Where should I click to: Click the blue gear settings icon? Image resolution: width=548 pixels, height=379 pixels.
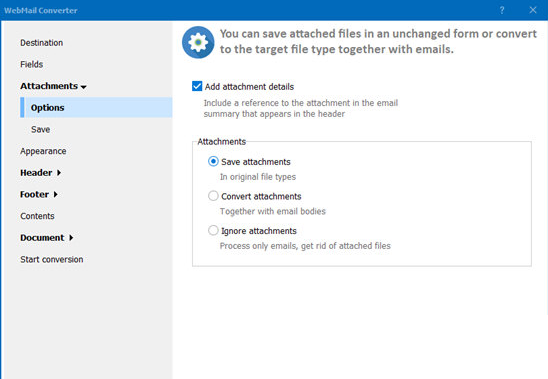click(198, 42)
